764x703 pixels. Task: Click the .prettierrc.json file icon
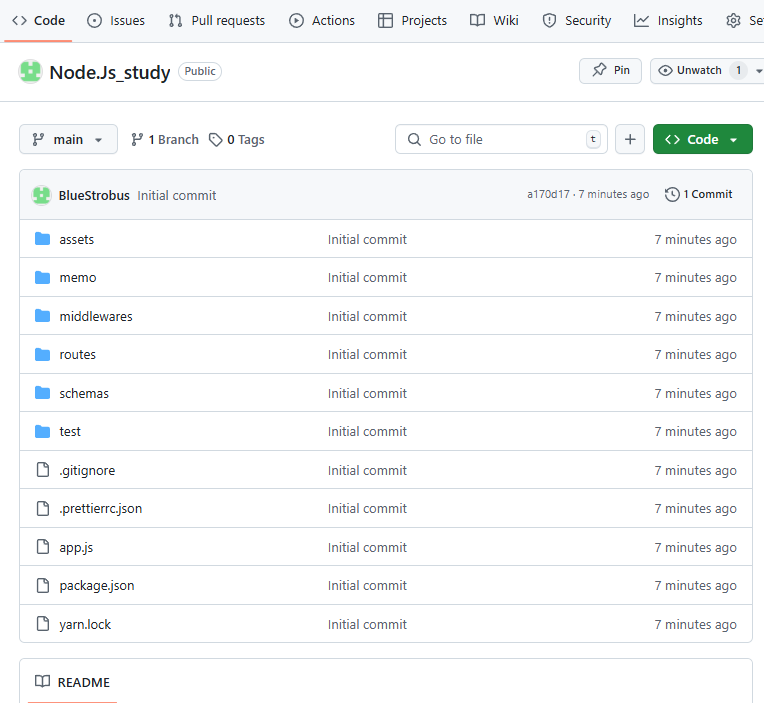(43, 509)
